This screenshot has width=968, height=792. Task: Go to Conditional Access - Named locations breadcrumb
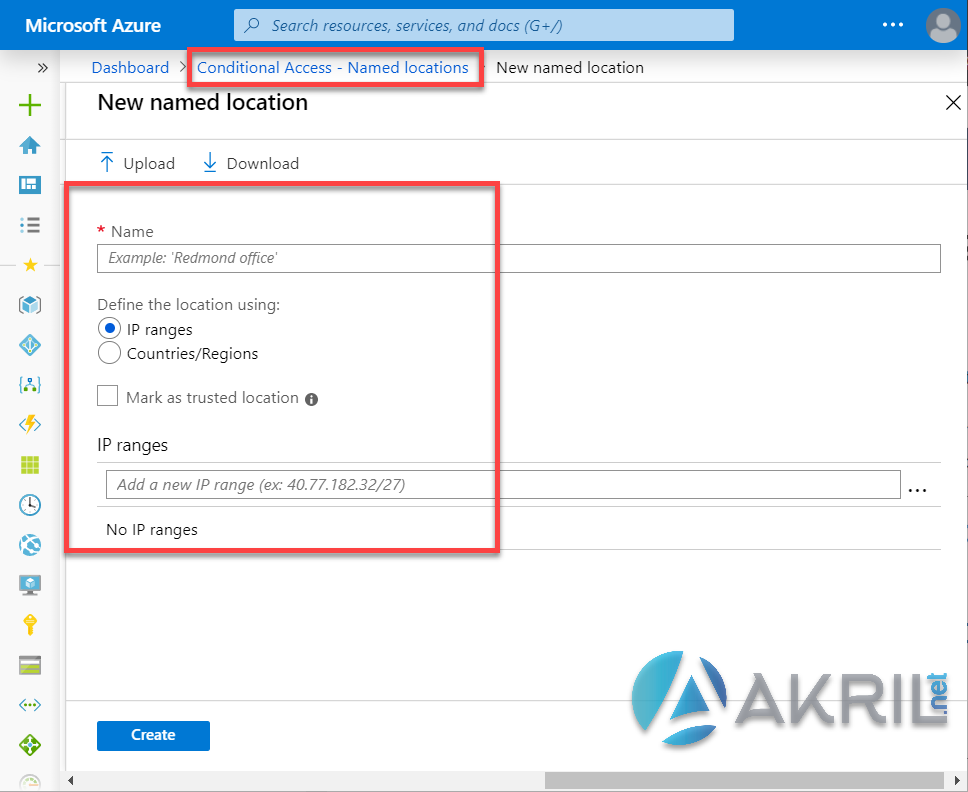point(333,67)
